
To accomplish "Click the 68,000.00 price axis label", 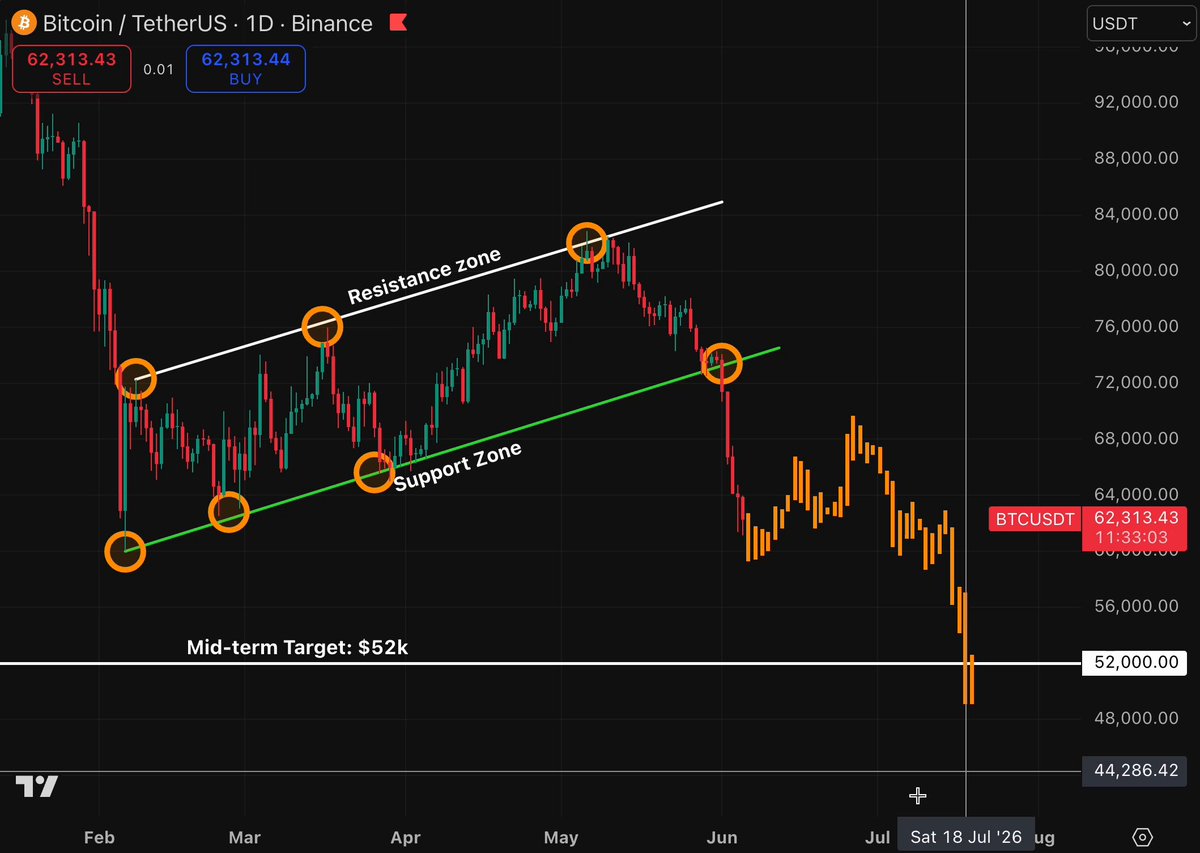I will point(1137,438).
